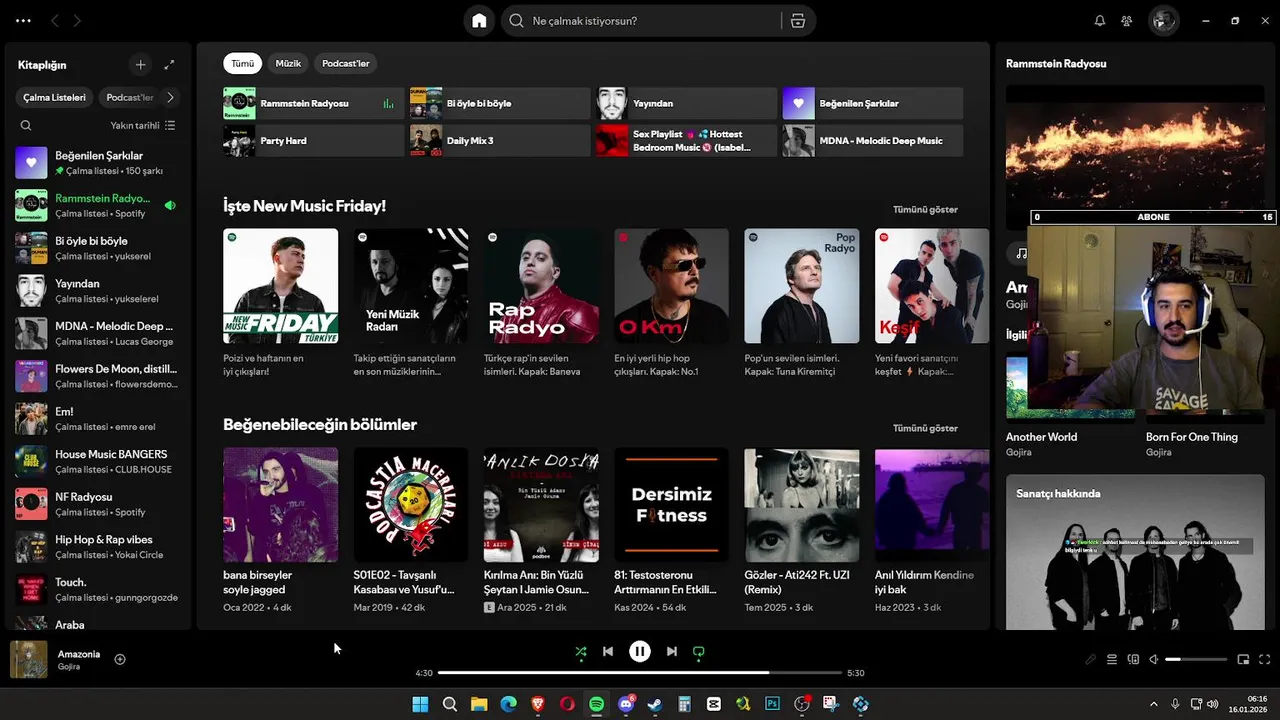The height and width of the screenshot is (720, 1280).
Task: Select NF Radyosu in library
Action: (x=98, y=504)
